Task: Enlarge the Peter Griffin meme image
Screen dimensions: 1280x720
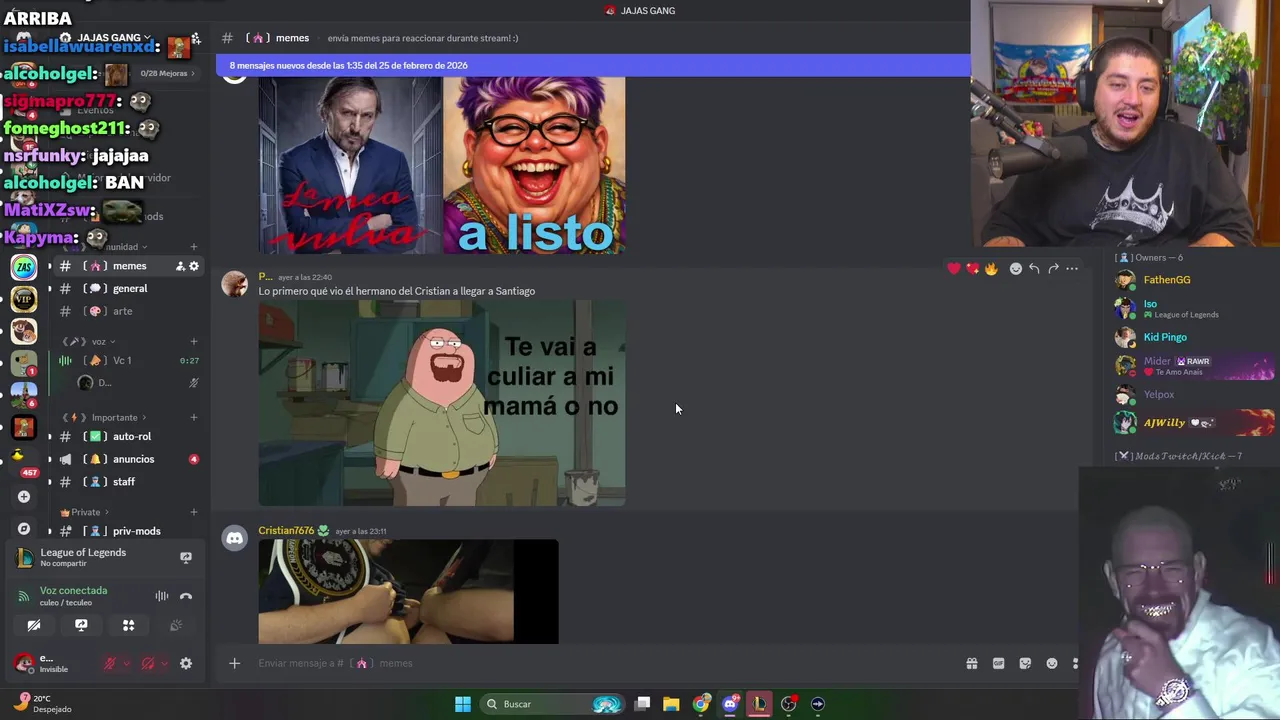Action: click(x=442, y=403)
